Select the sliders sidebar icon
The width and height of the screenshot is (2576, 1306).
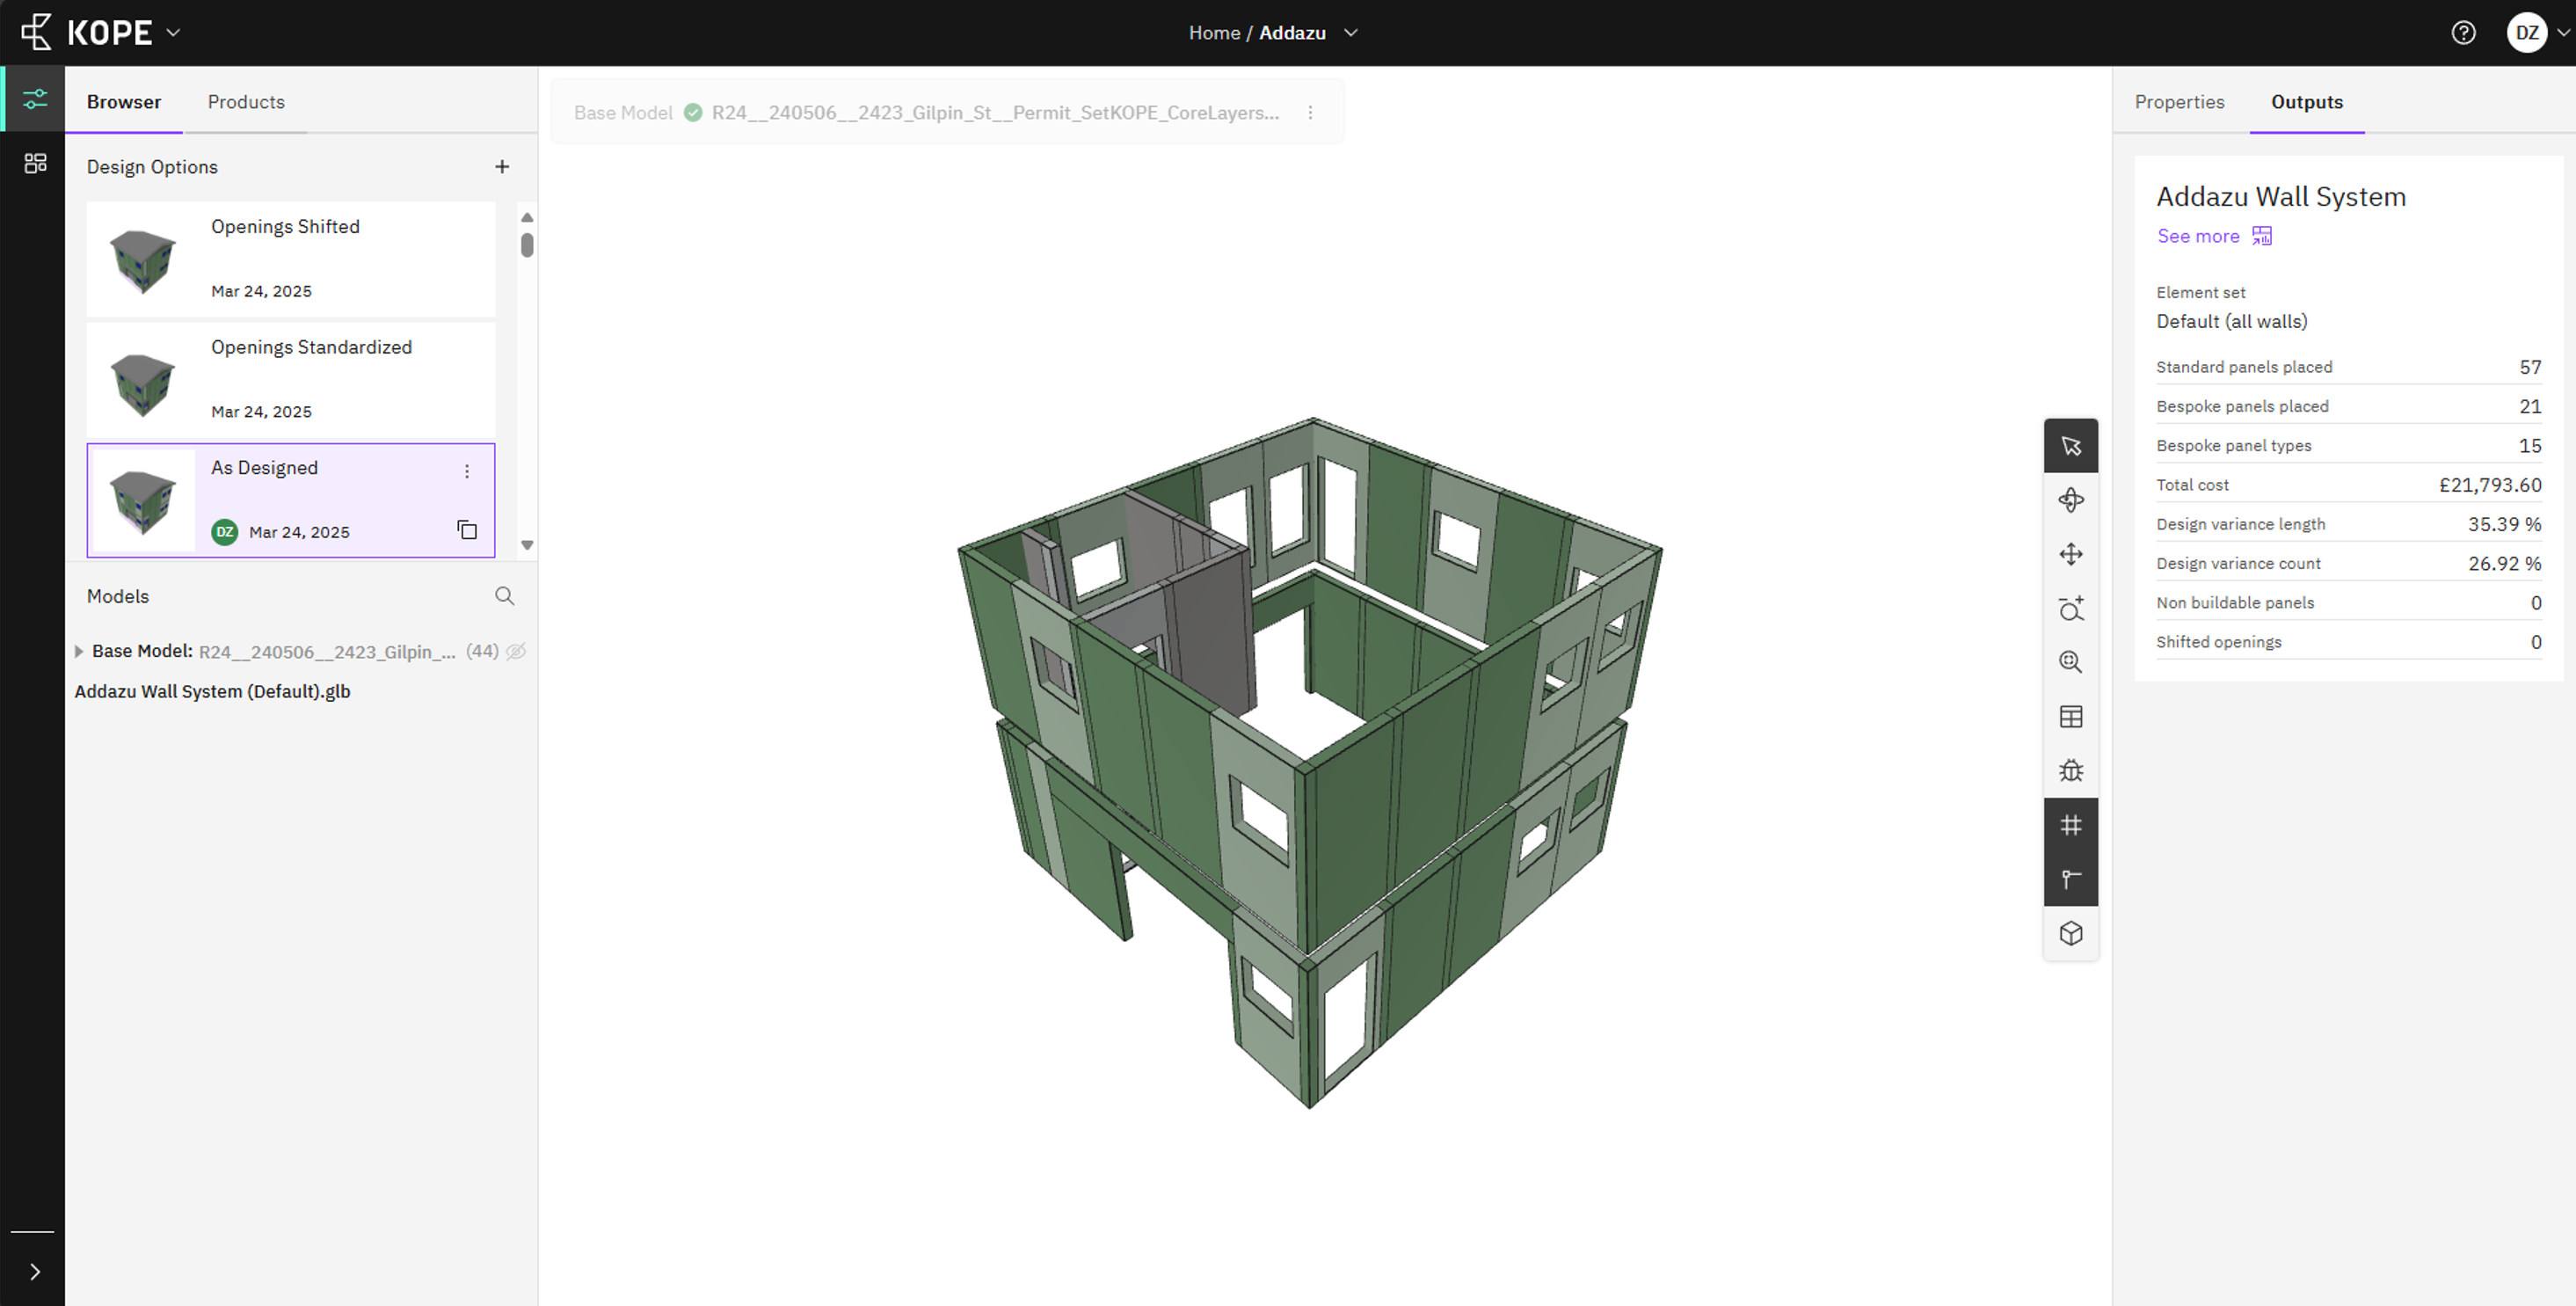(x=35, y=99)
